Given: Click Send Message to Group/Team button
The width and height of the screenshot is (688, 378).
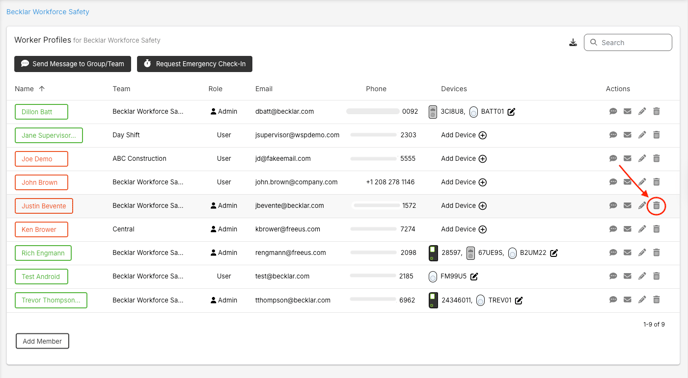Looking at the screenshot, I should click(72, 64).
